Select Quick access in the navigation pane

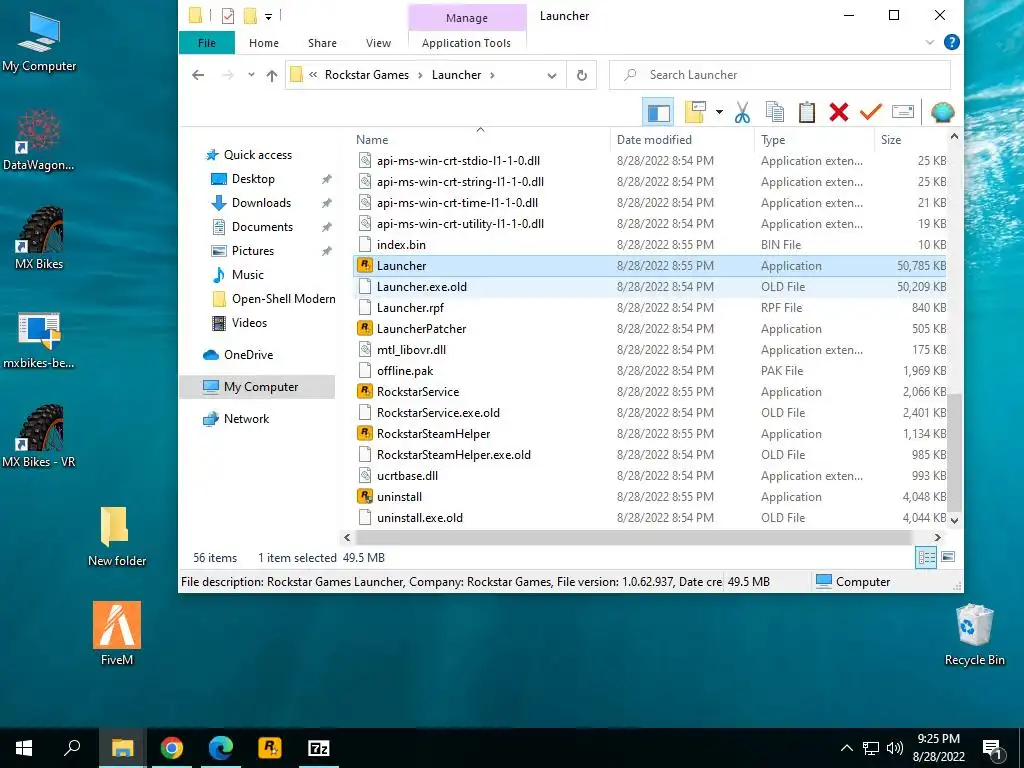tap(257, 155)
